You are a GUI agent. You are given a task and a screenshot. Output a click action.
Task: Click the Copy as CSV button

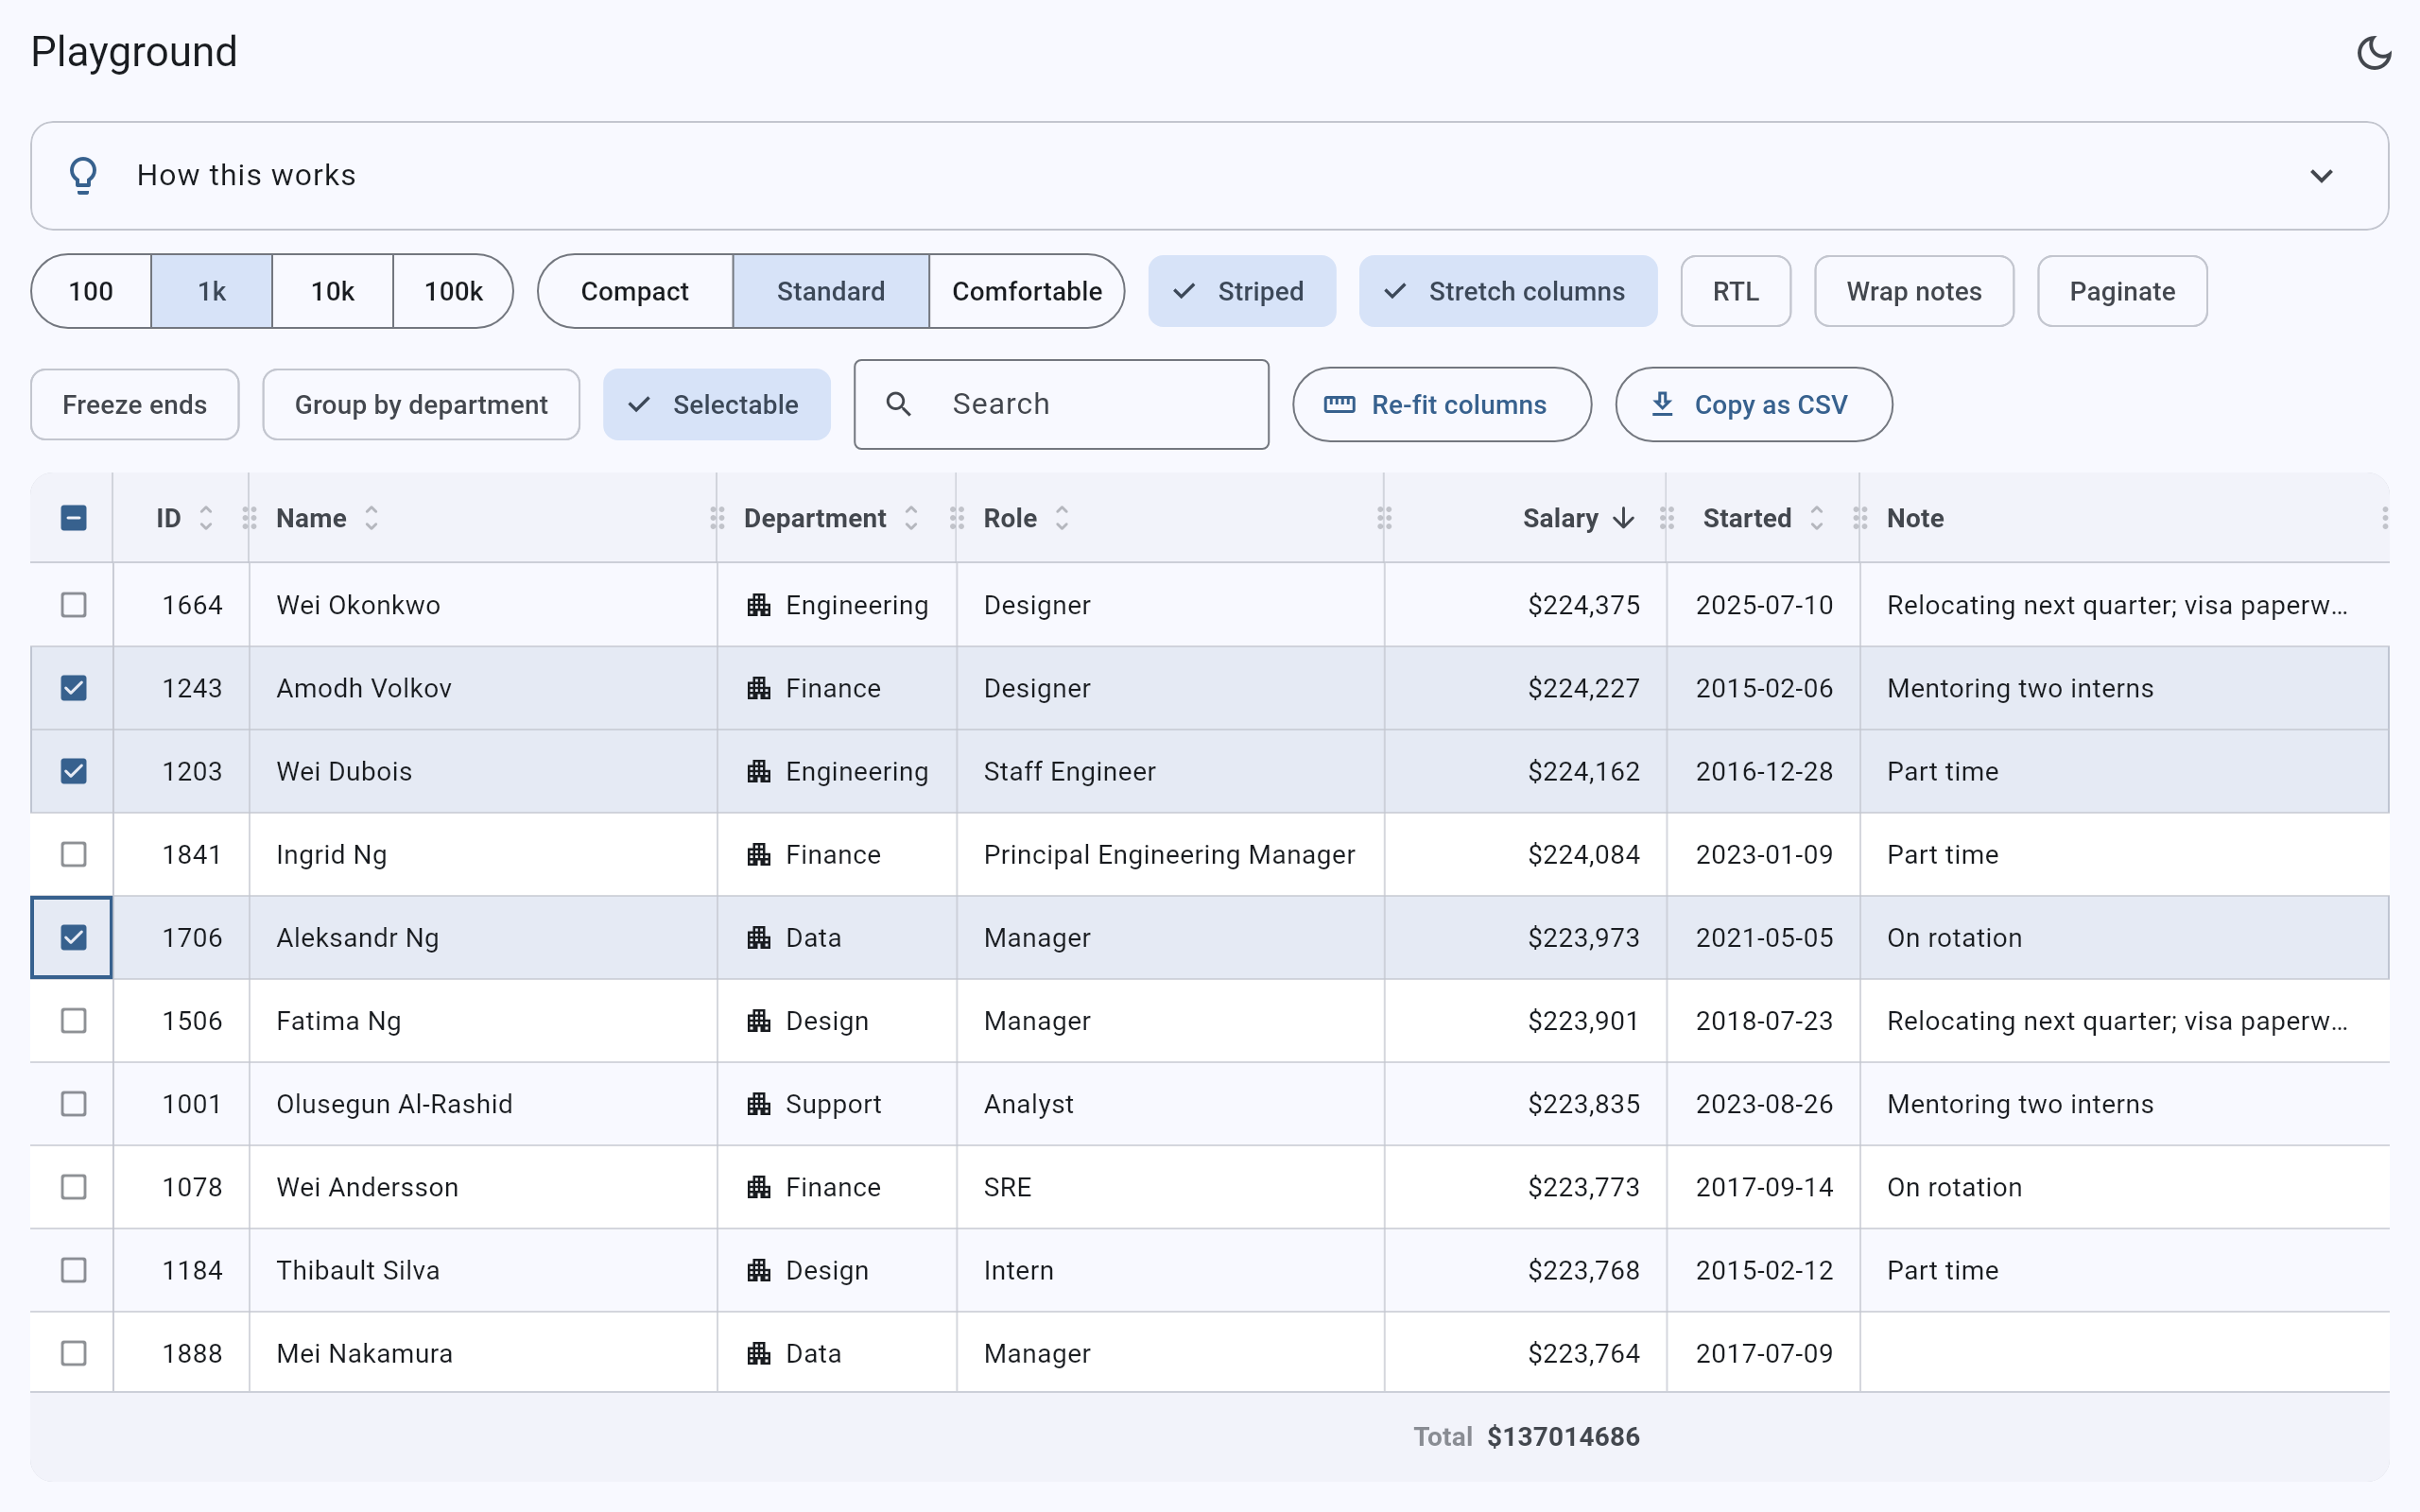(x=1754, y=404)
